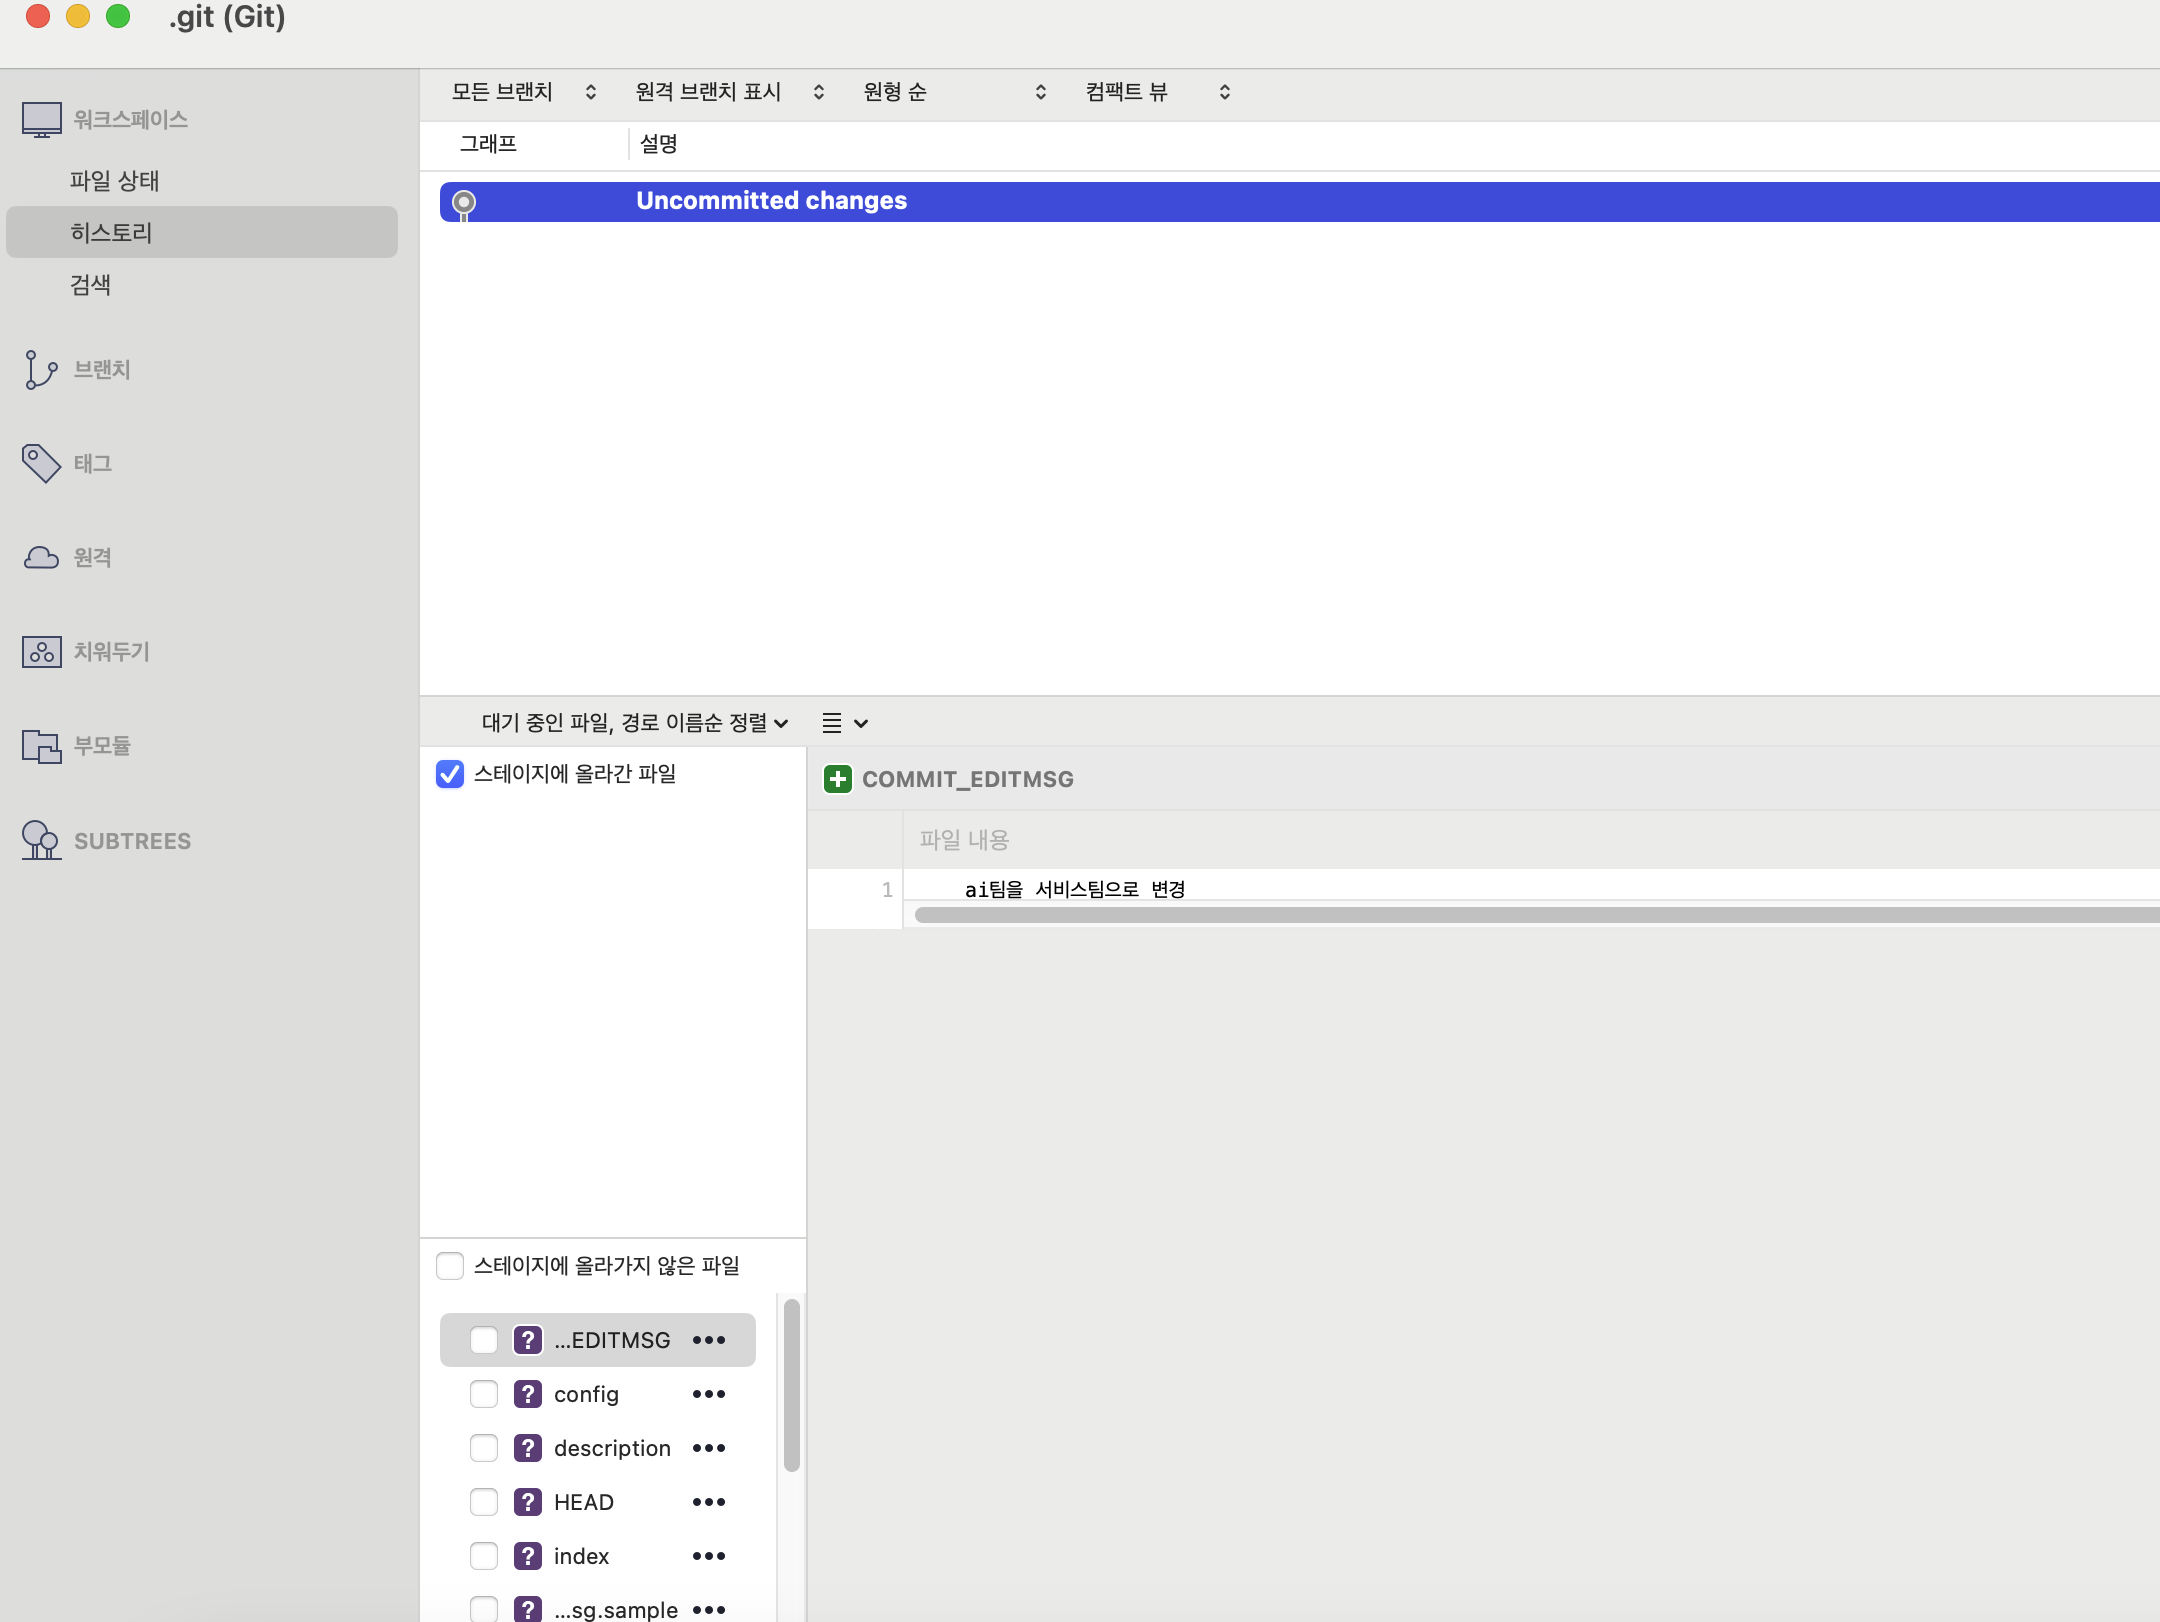This screenshot has width=2160, height=1622.
Task: Open the three-dot menu for config file
Action: point(708,1394)
